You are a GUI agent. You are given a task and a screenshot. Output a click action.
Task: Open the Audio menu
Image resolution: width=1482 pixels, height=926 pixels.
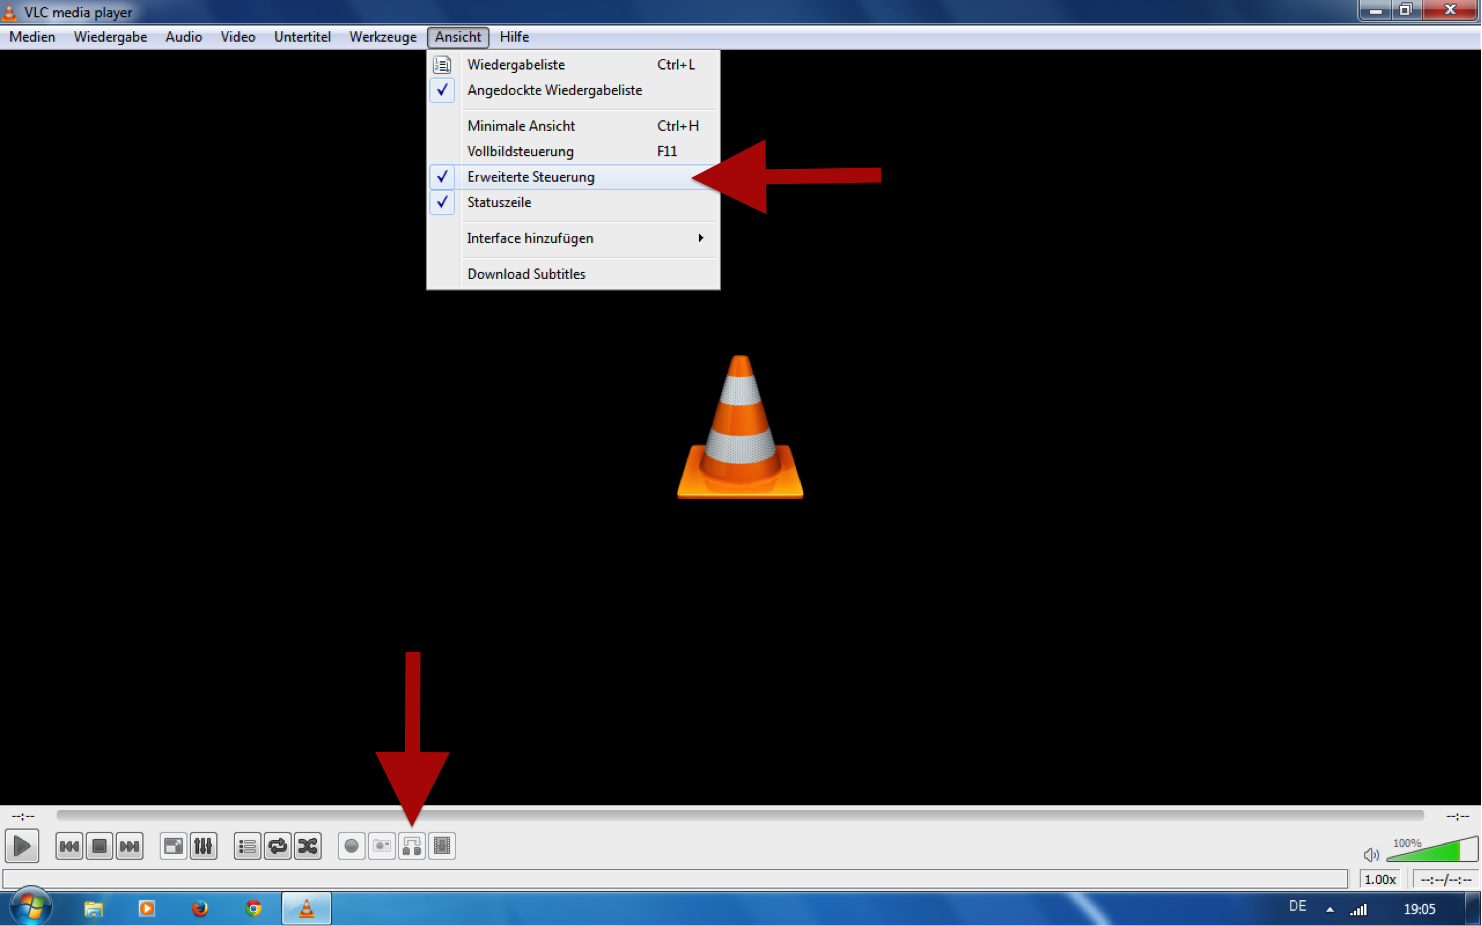pyautogui.click(x=184, y=37)
